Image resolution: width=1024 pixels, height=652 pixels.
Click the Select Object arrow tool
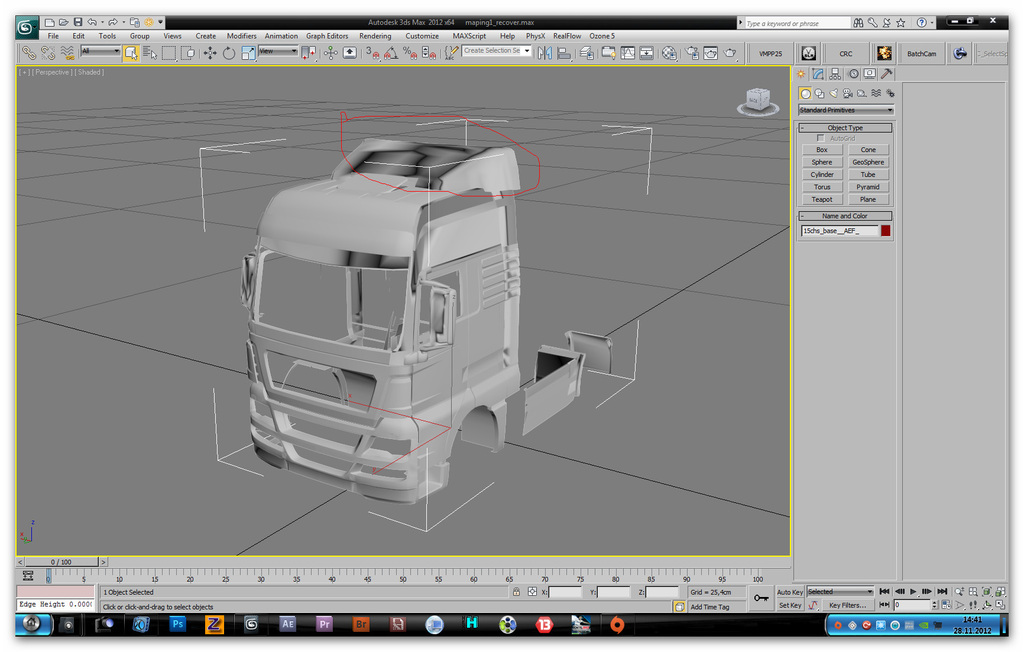(131, 53)
